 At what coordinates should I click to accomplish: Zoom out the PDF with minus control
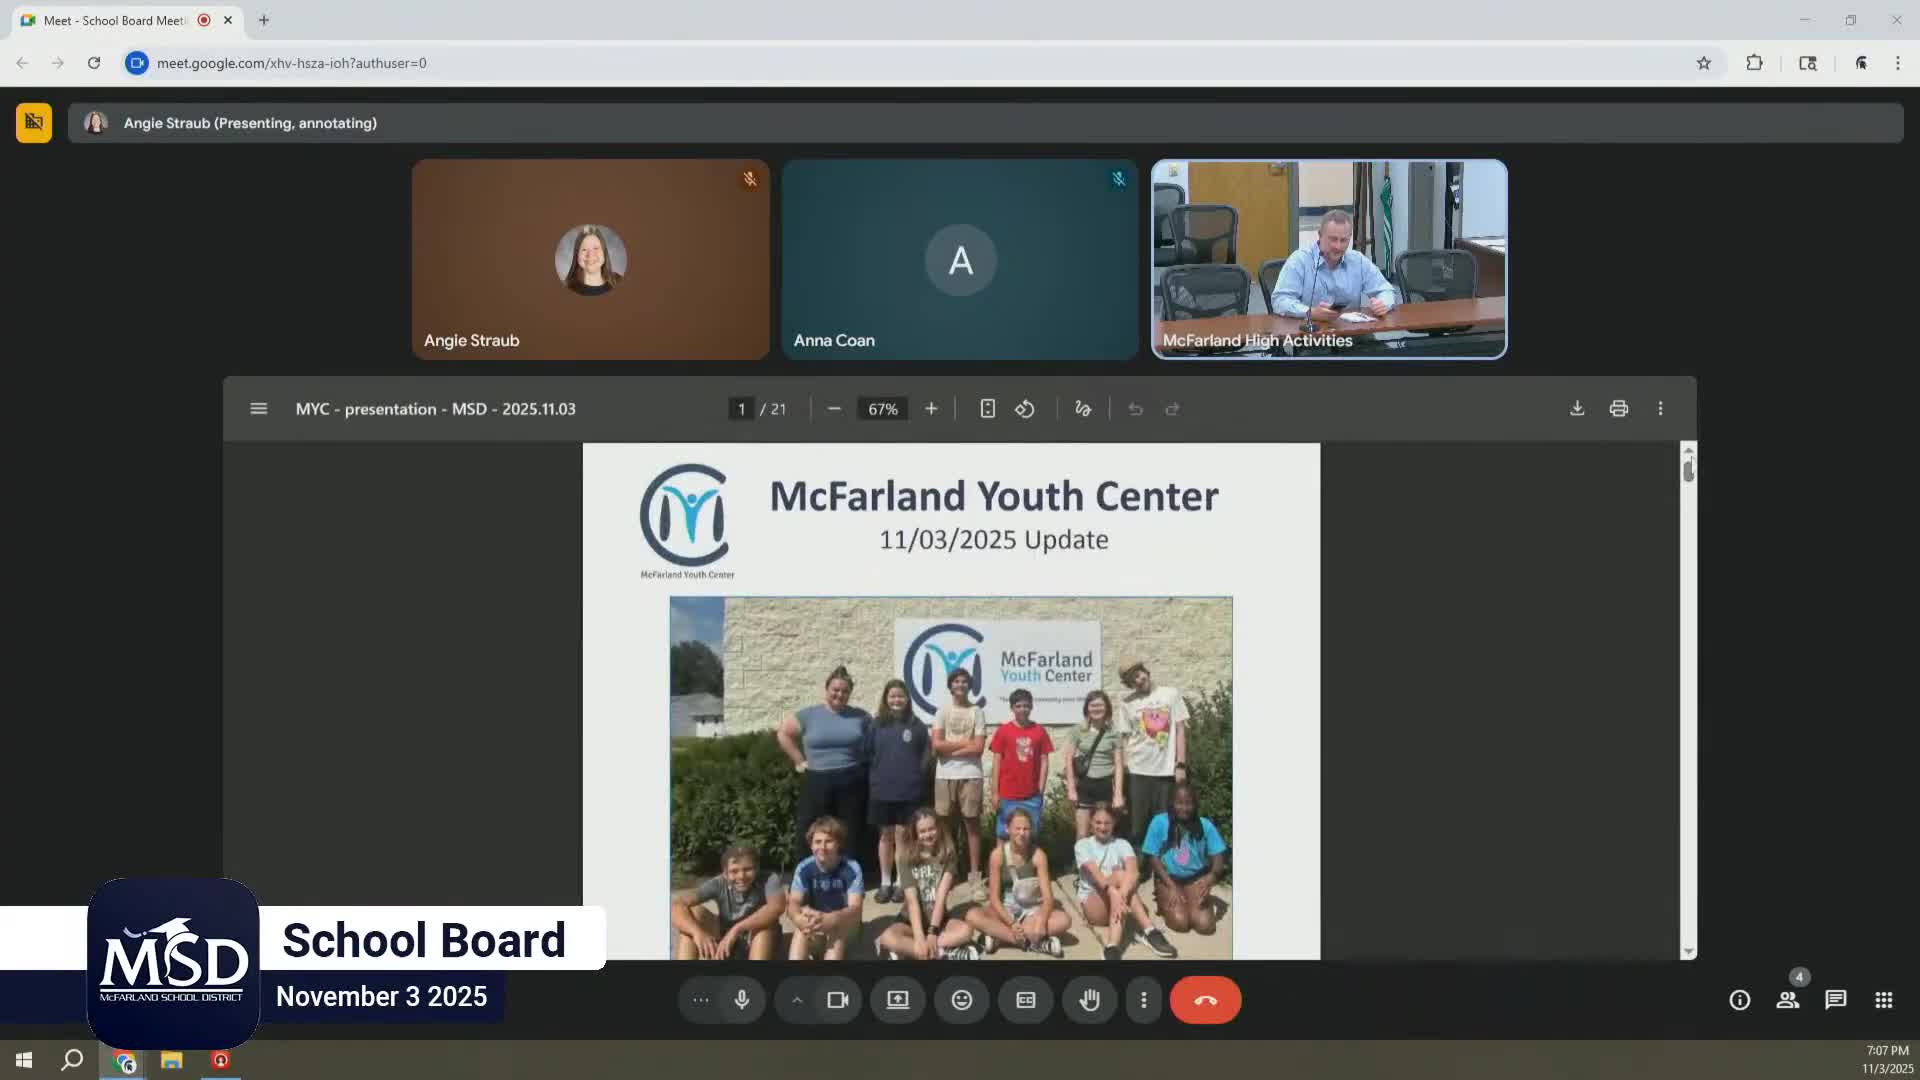834,408
